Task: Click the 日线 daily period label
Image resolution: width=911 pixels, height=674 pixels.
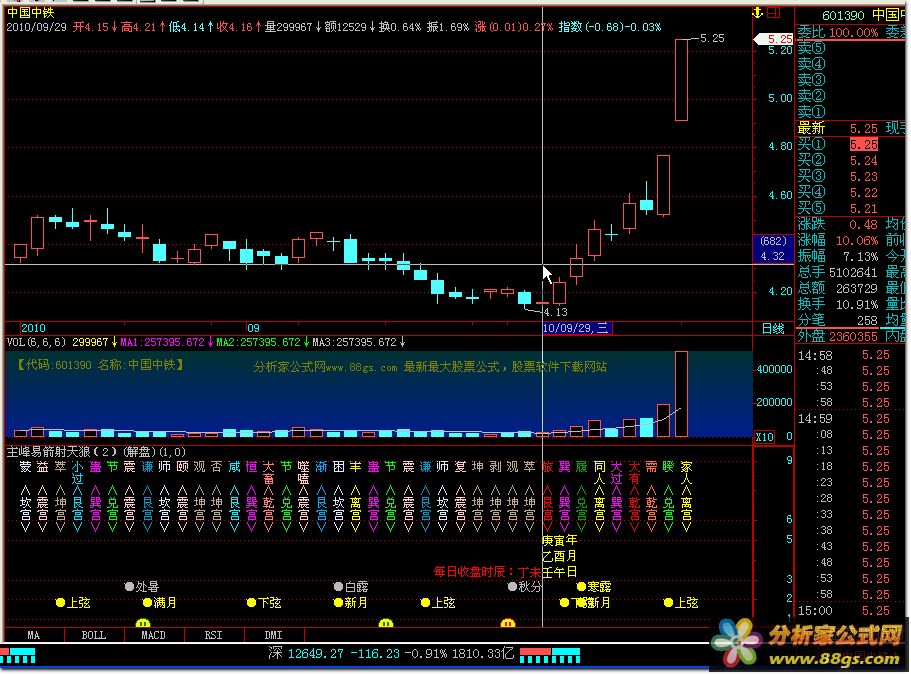Action: pos(773,329)
